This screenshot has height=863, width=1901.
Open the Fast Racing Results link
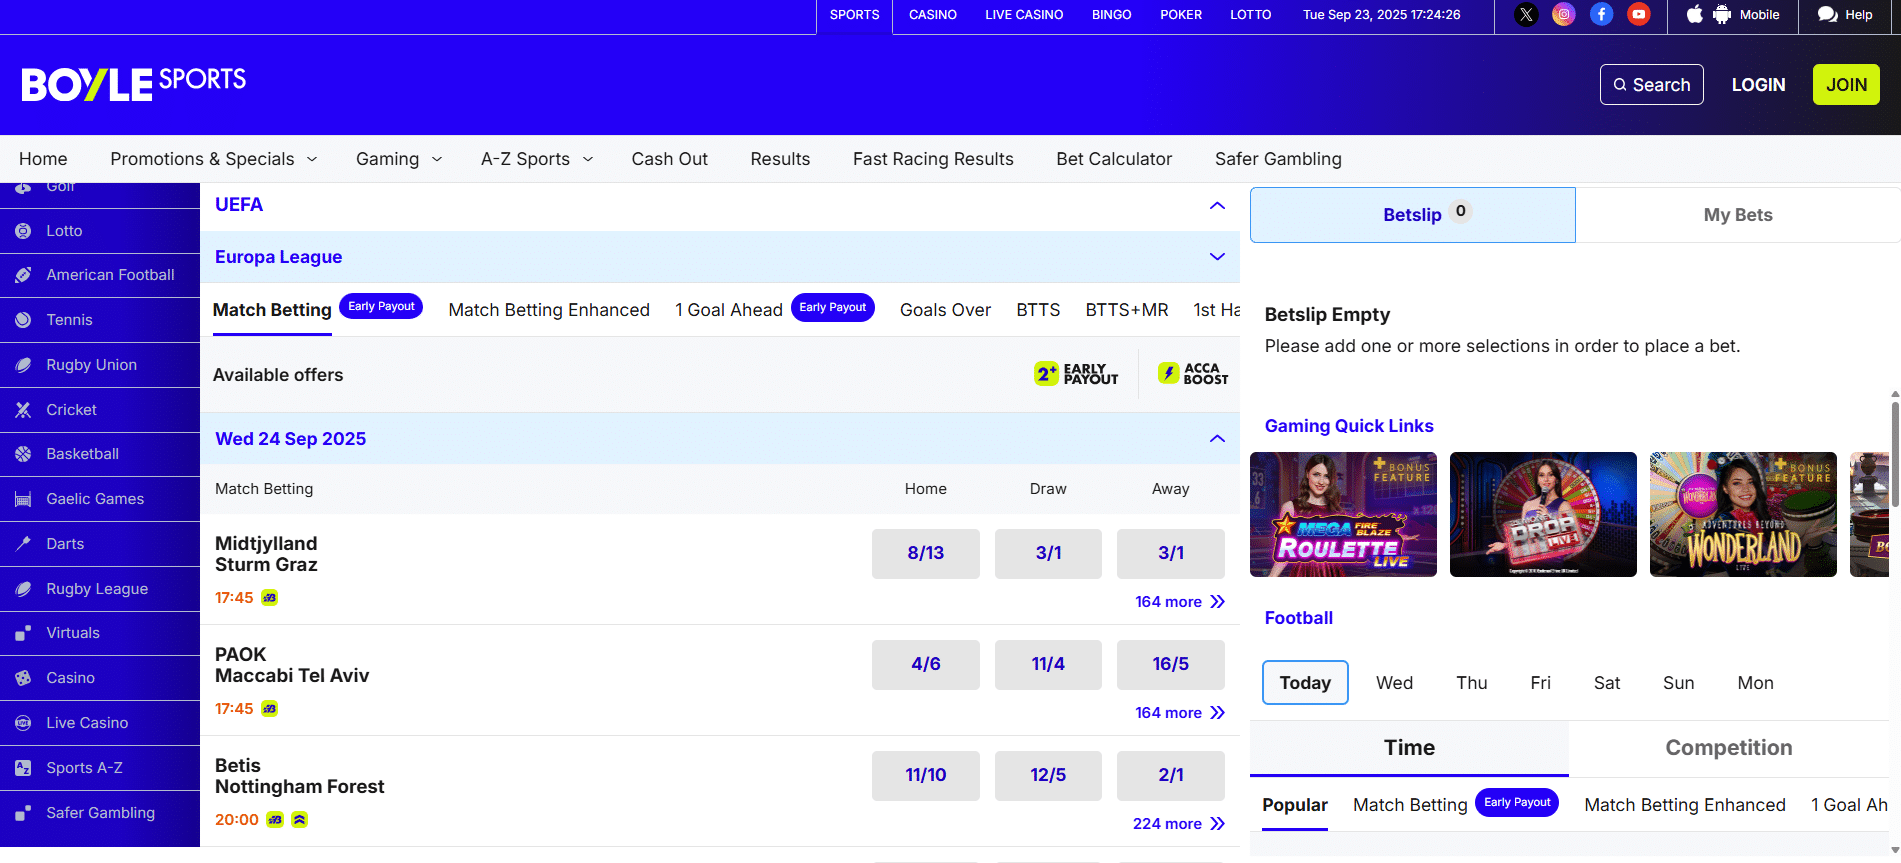click(933, 159)
